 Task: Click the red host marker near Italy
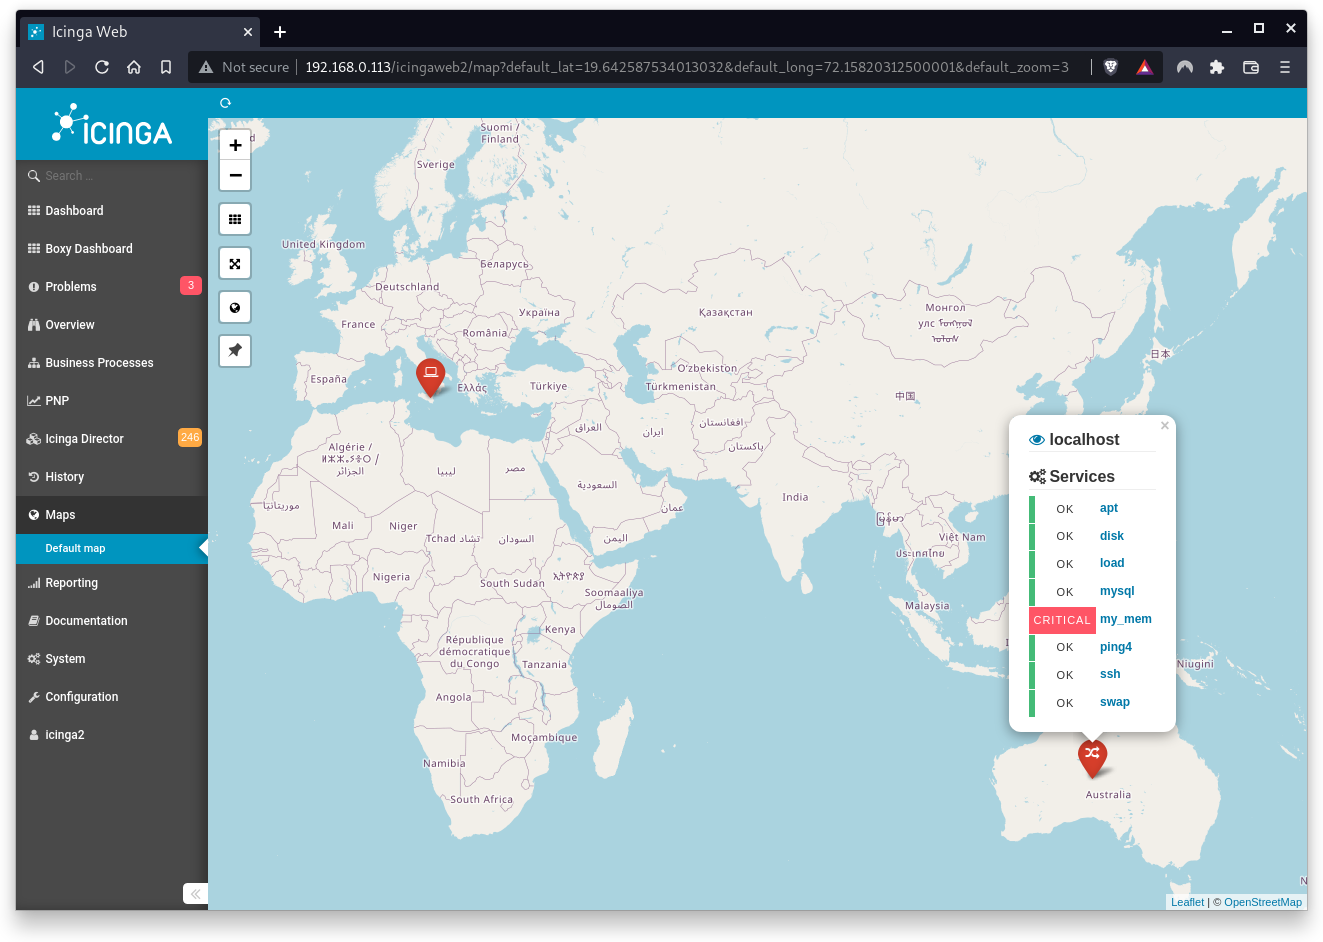click(430, 375)
